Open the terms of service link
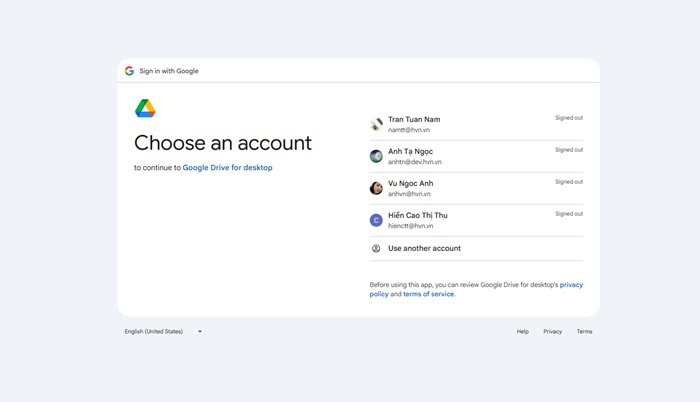700x402 pixels. [428, 294]
